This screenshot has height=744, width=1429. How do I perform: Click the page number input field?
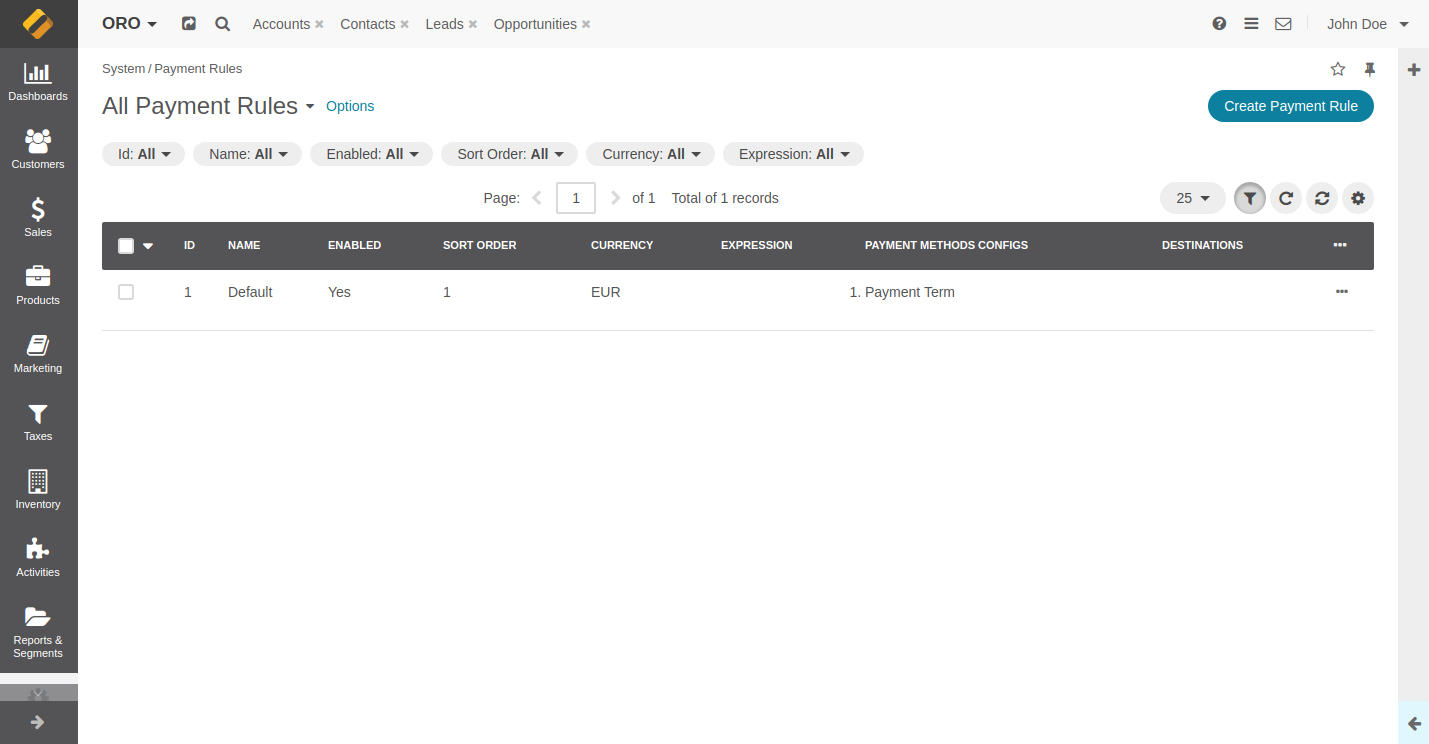576,198
